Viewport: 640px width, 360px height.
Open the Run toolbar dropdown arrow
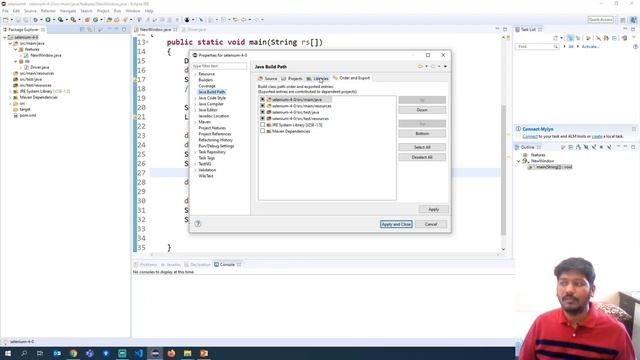tap(53, 20)
